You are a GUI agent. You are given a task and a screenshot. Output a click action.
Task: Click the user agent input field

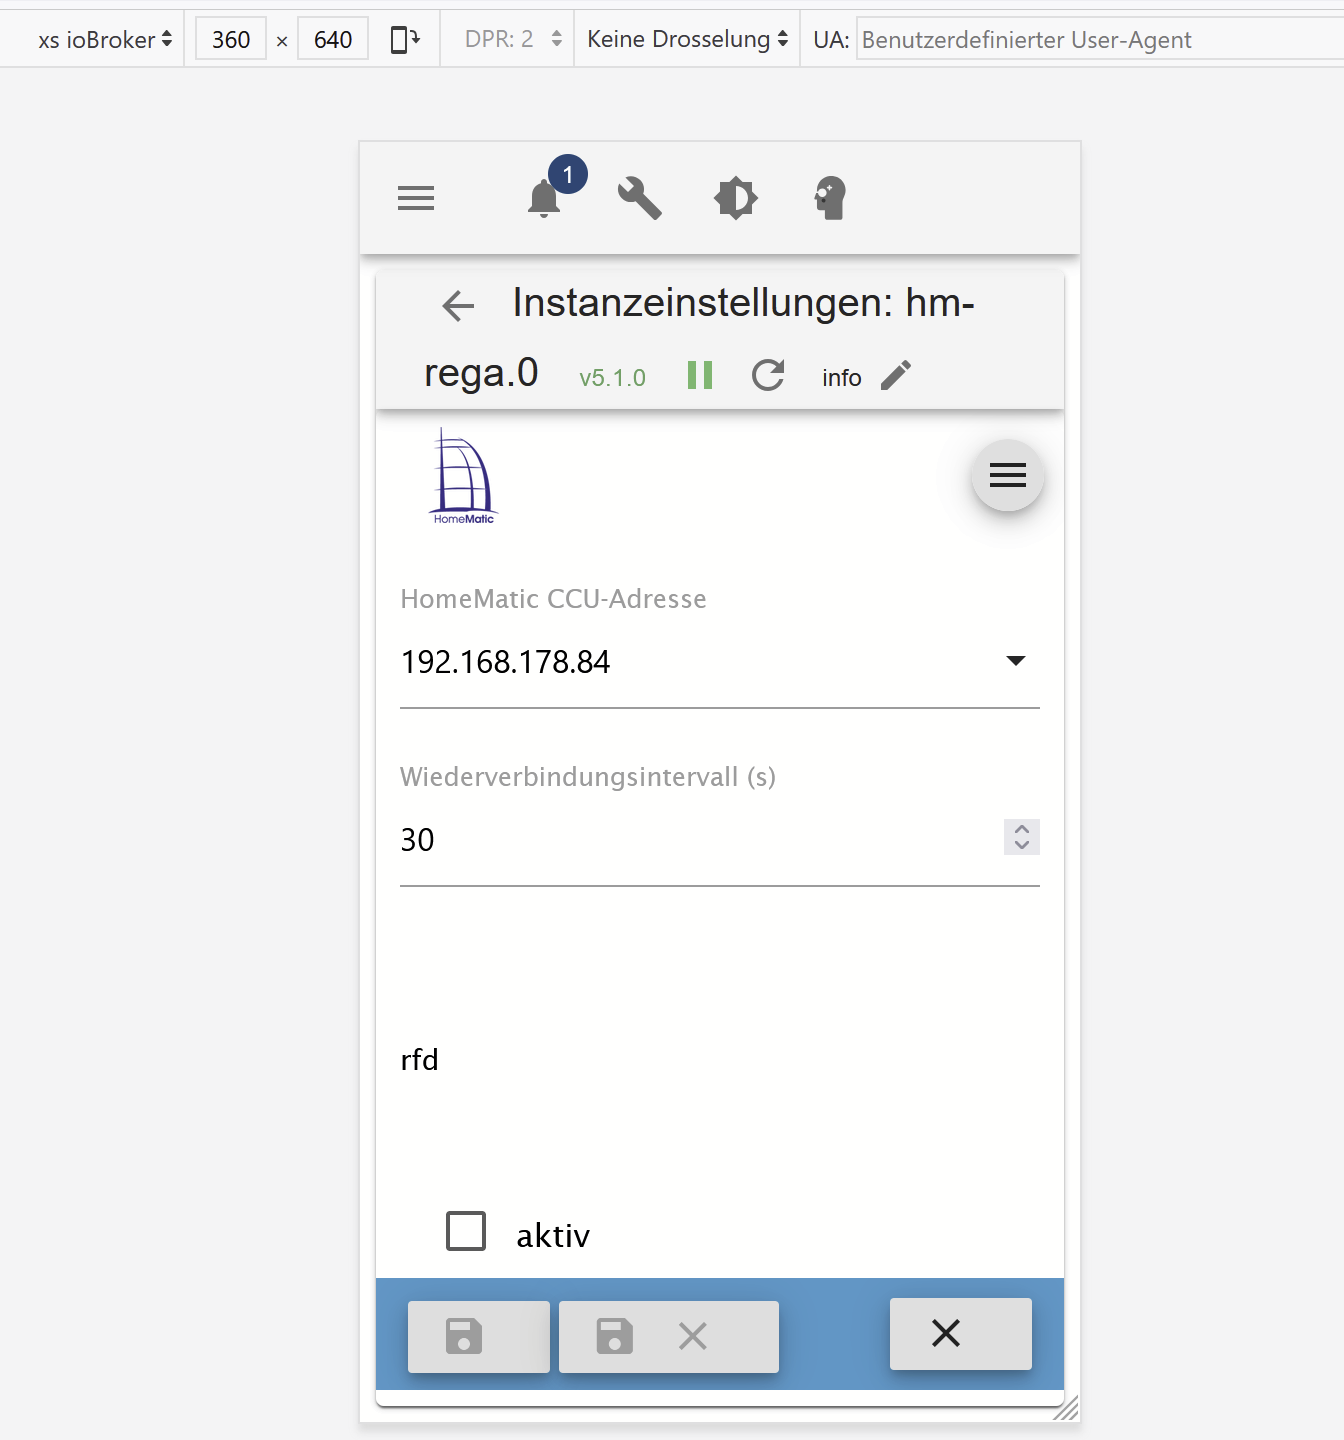pyautogui.click(x=1100, y=39)
